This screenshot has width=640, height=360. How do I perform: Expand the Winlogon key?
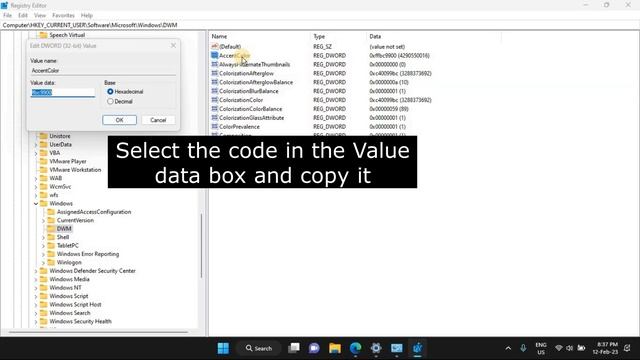43,262
